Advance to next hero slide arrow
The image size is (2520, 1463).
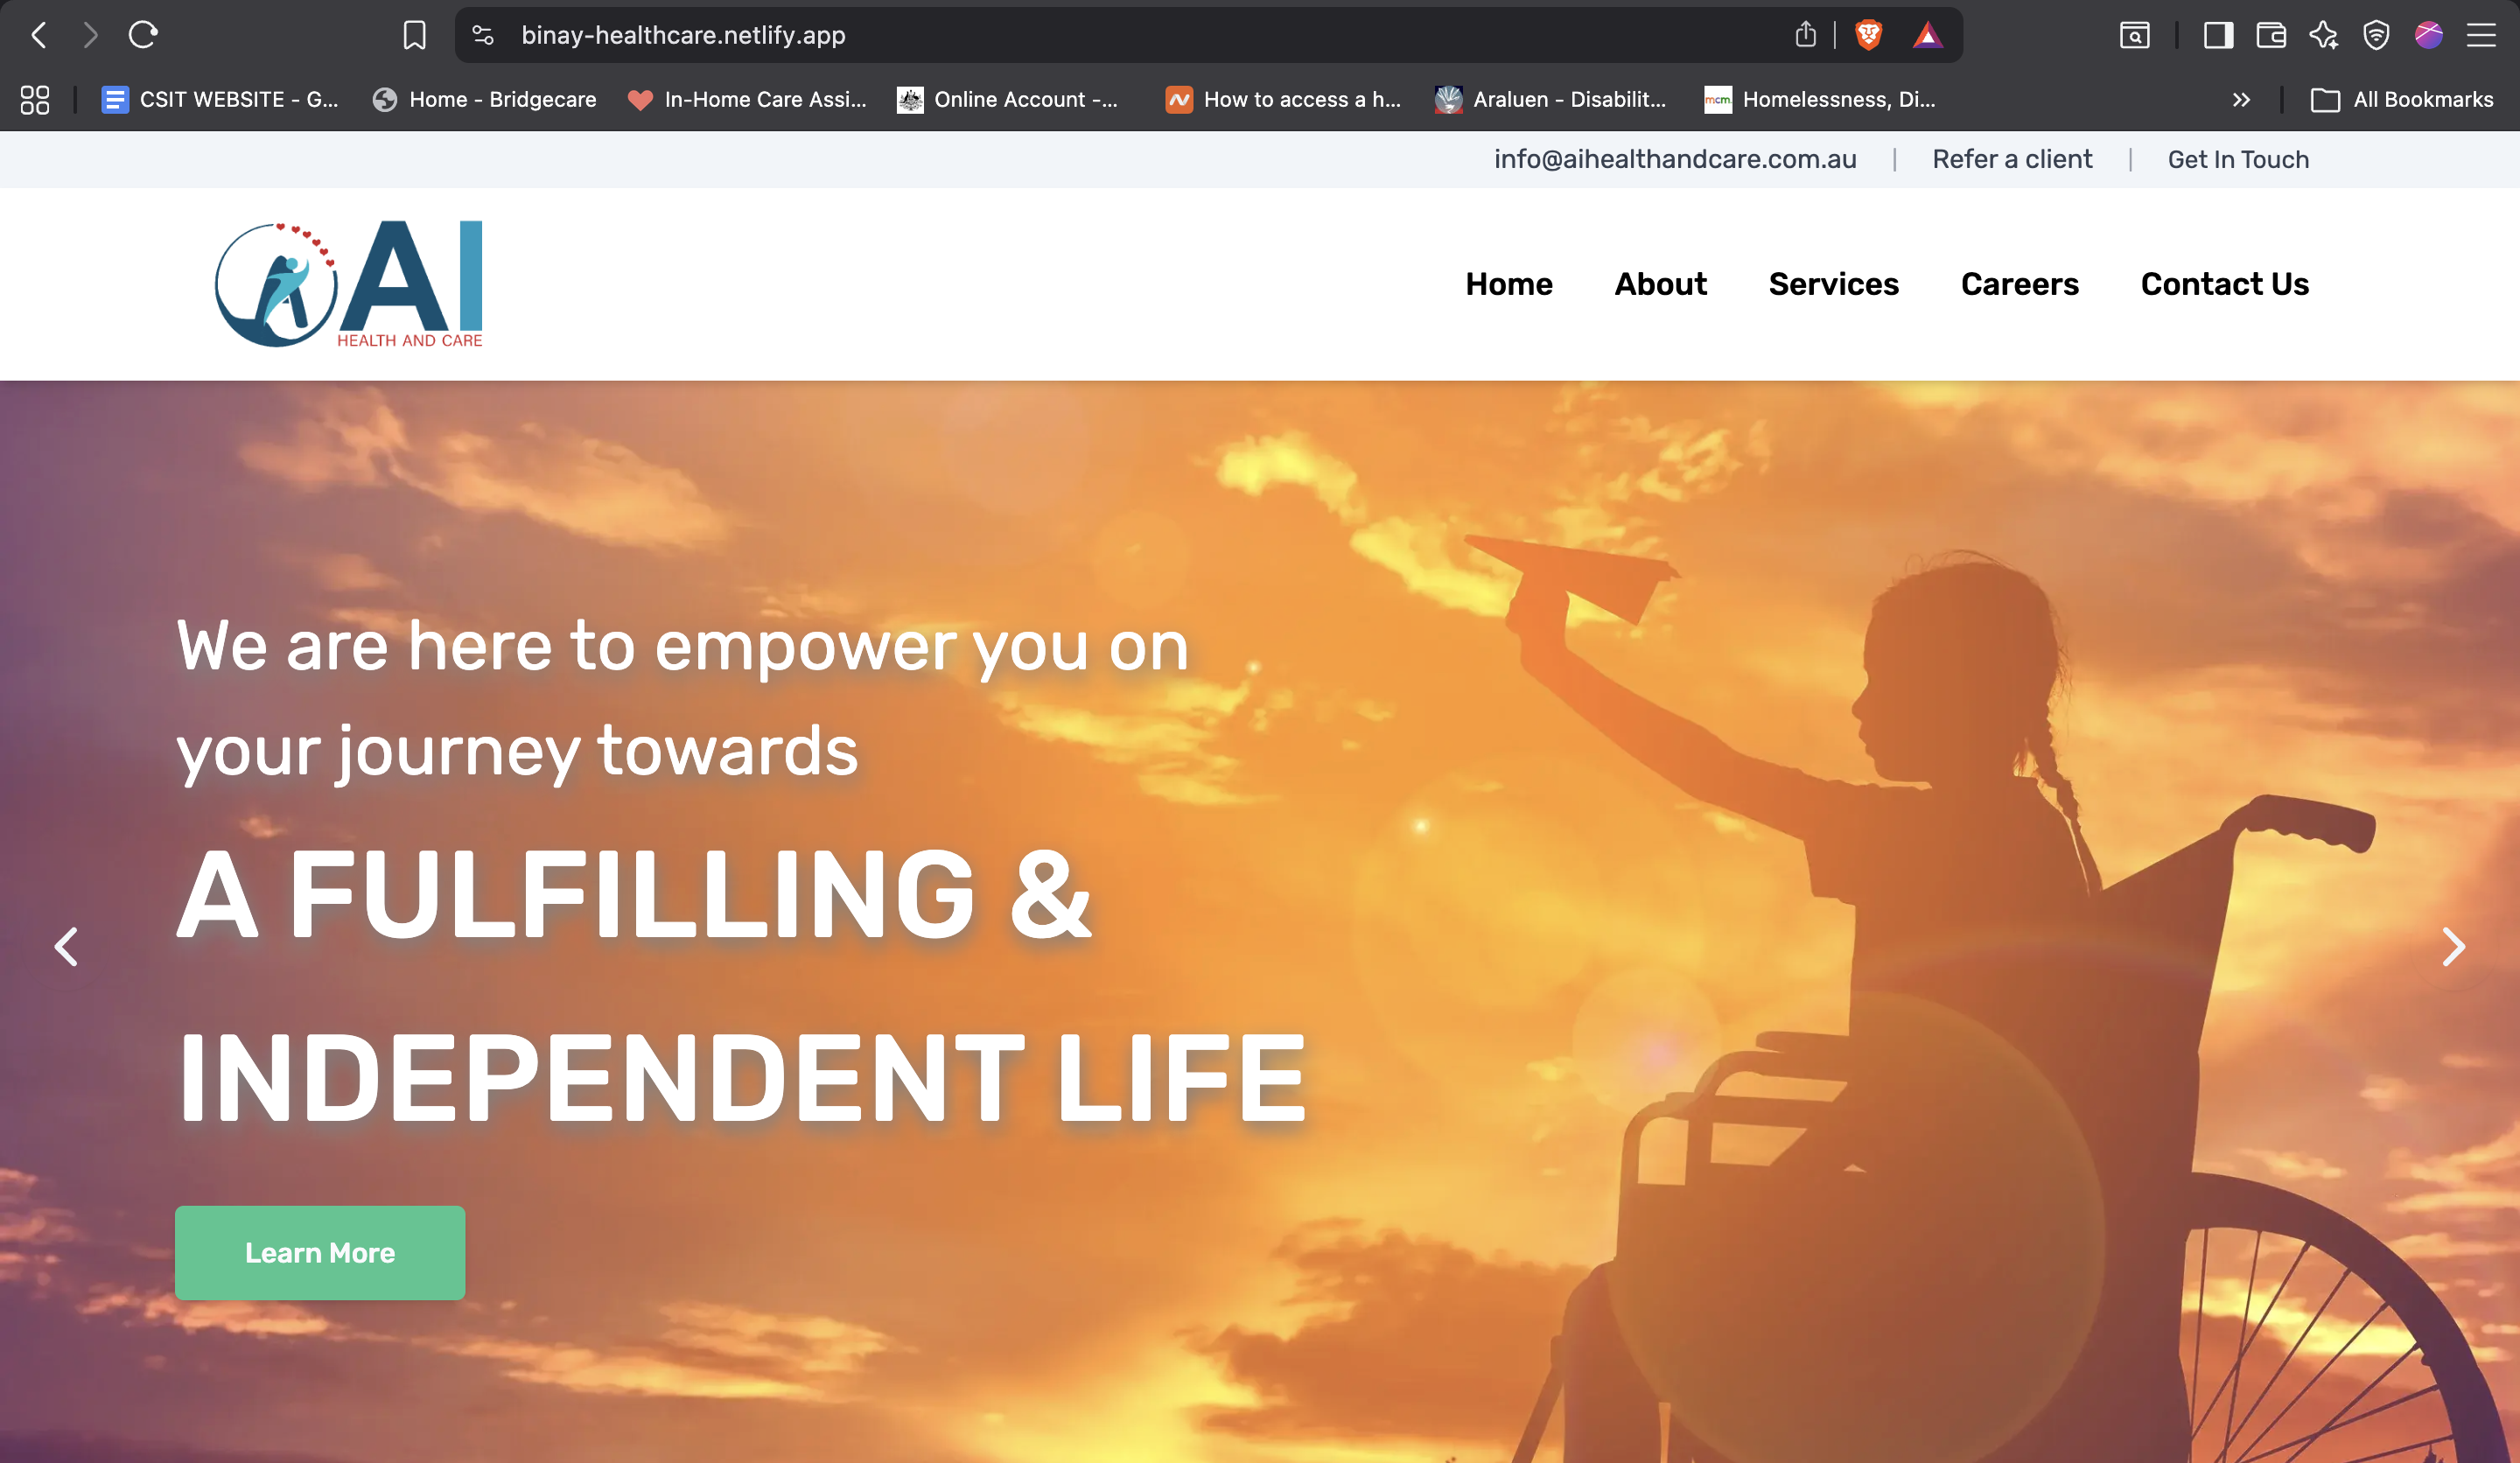pyautogui.click(x=2453, y=946)
